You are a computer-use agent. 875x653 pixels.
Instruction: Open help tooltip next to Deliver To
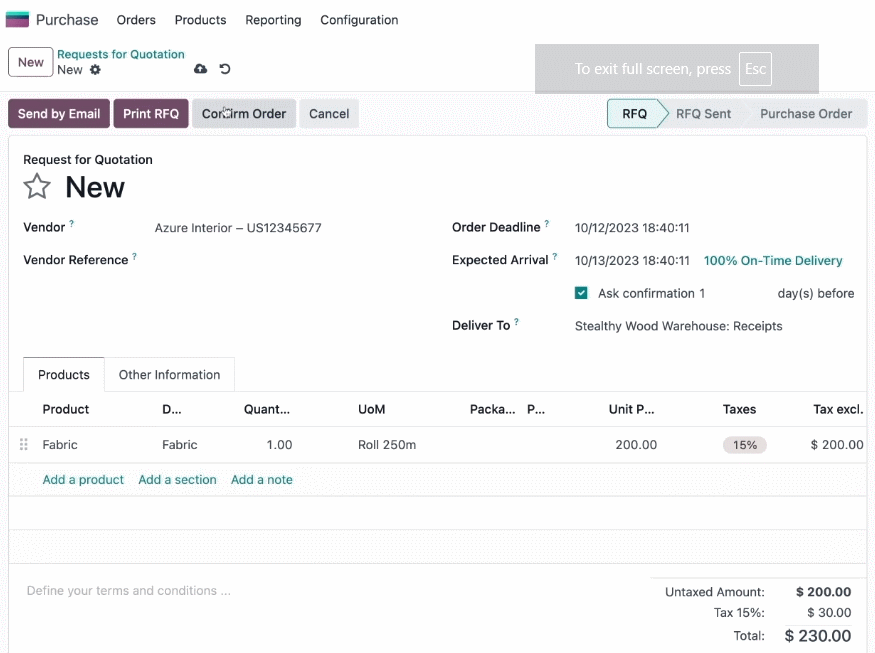516,321
